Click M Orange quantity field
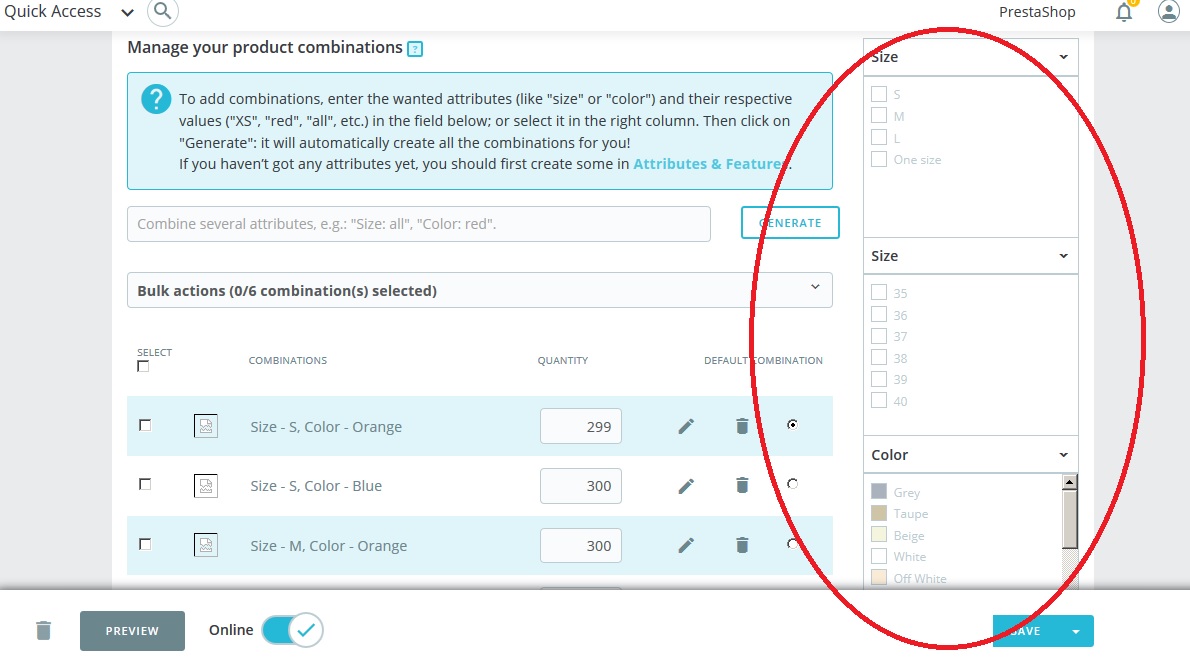Screen dimensions: 1190x662 581,545
